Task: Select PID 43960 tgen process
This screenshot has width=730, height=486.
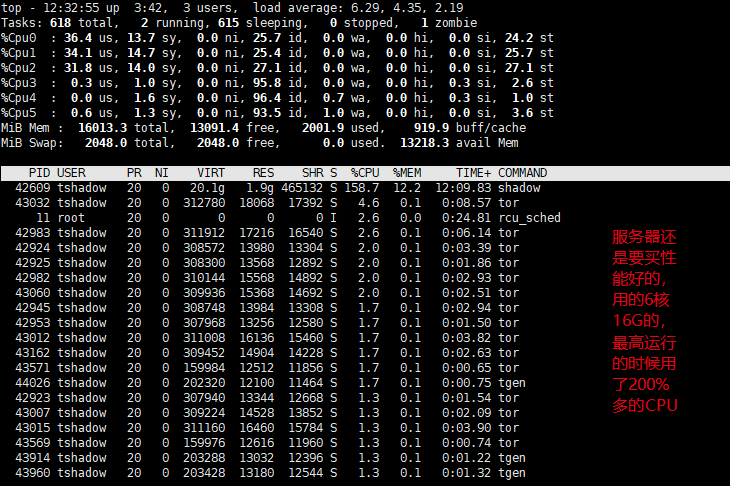Action: tap(33, 472)
